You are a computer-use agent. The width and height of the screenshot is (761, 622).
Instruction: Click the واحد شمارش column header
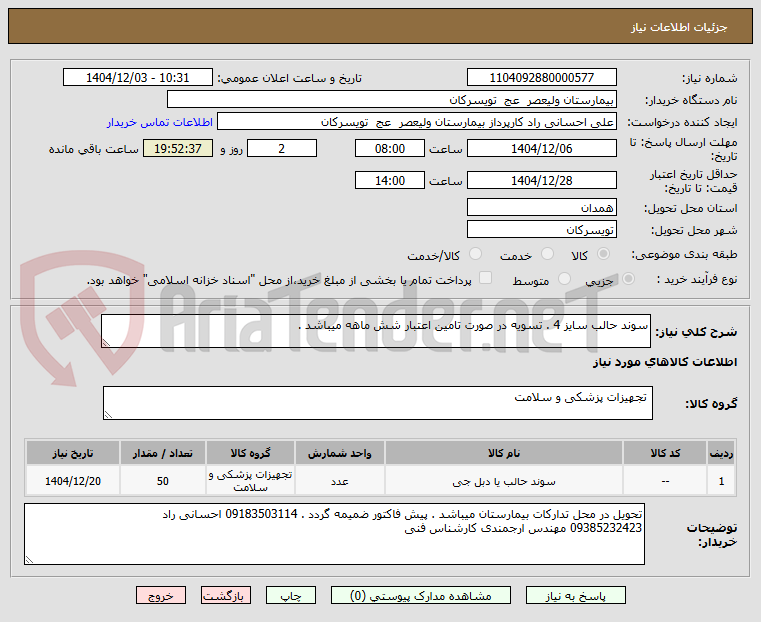pos(340,453)
